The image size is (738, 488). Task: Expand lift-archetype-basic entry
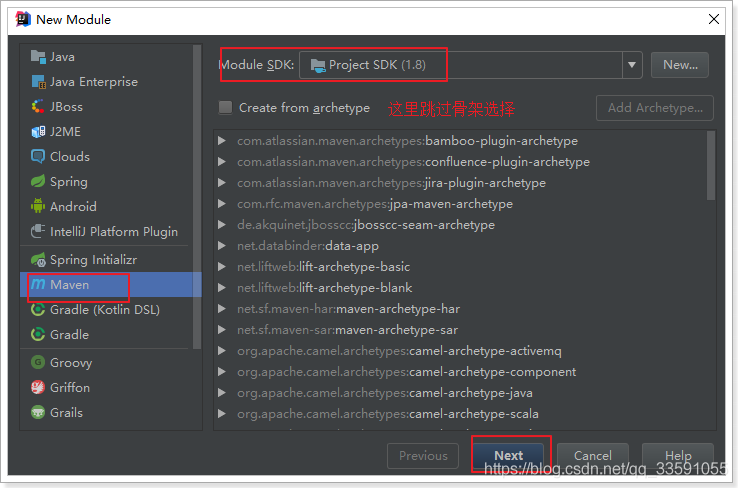tap(222, 267)
